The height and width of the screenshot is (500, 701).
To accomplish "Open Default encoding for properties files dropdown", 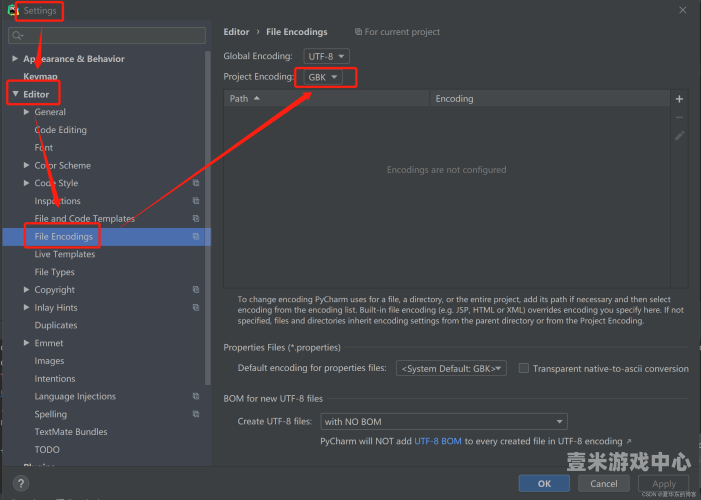I will (451, 369).
